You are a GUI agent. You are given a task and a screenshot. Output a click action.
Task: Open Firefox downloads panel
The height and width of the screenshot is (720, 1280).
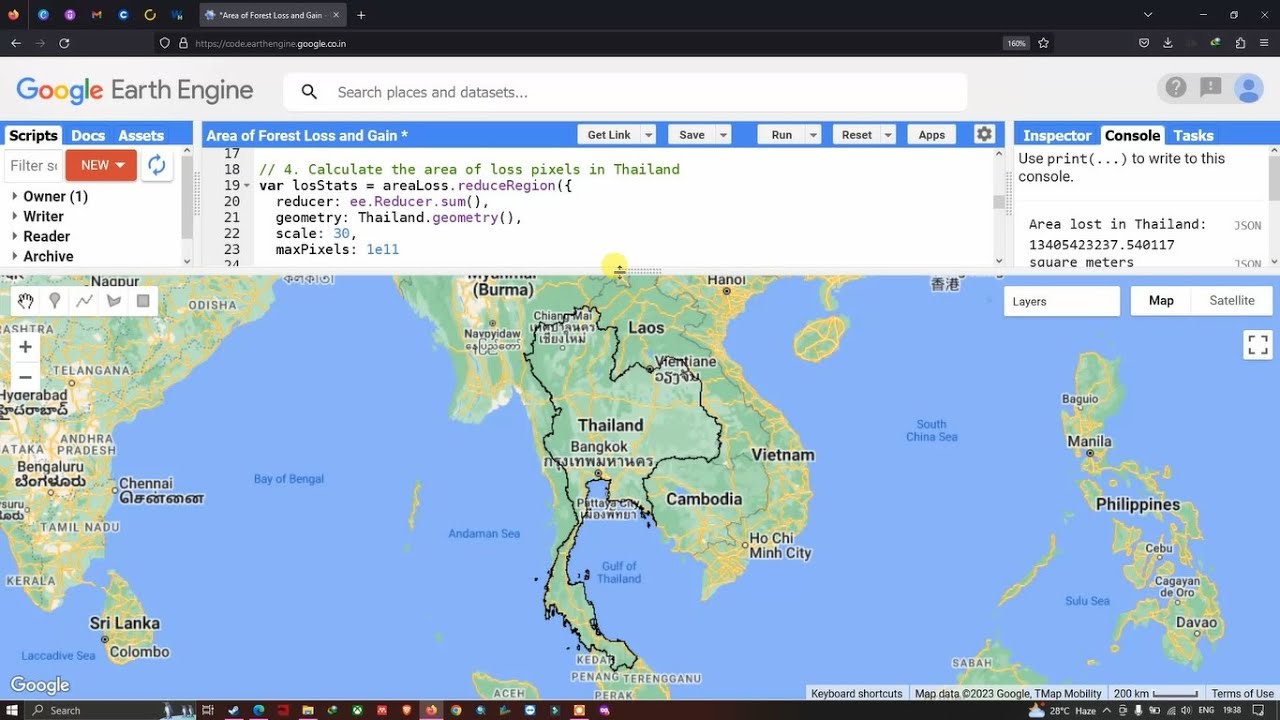coord(1167,43)
